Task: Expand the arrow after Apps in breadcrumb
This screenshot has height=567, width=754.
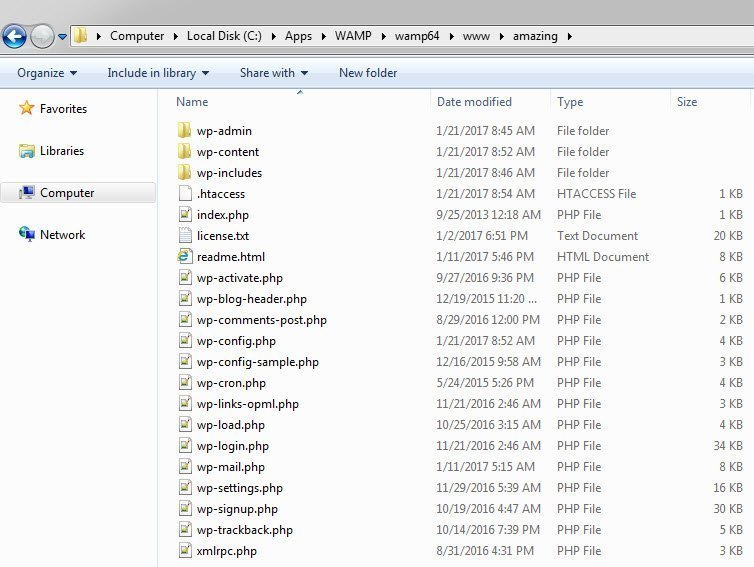Action: coord(324,37)
